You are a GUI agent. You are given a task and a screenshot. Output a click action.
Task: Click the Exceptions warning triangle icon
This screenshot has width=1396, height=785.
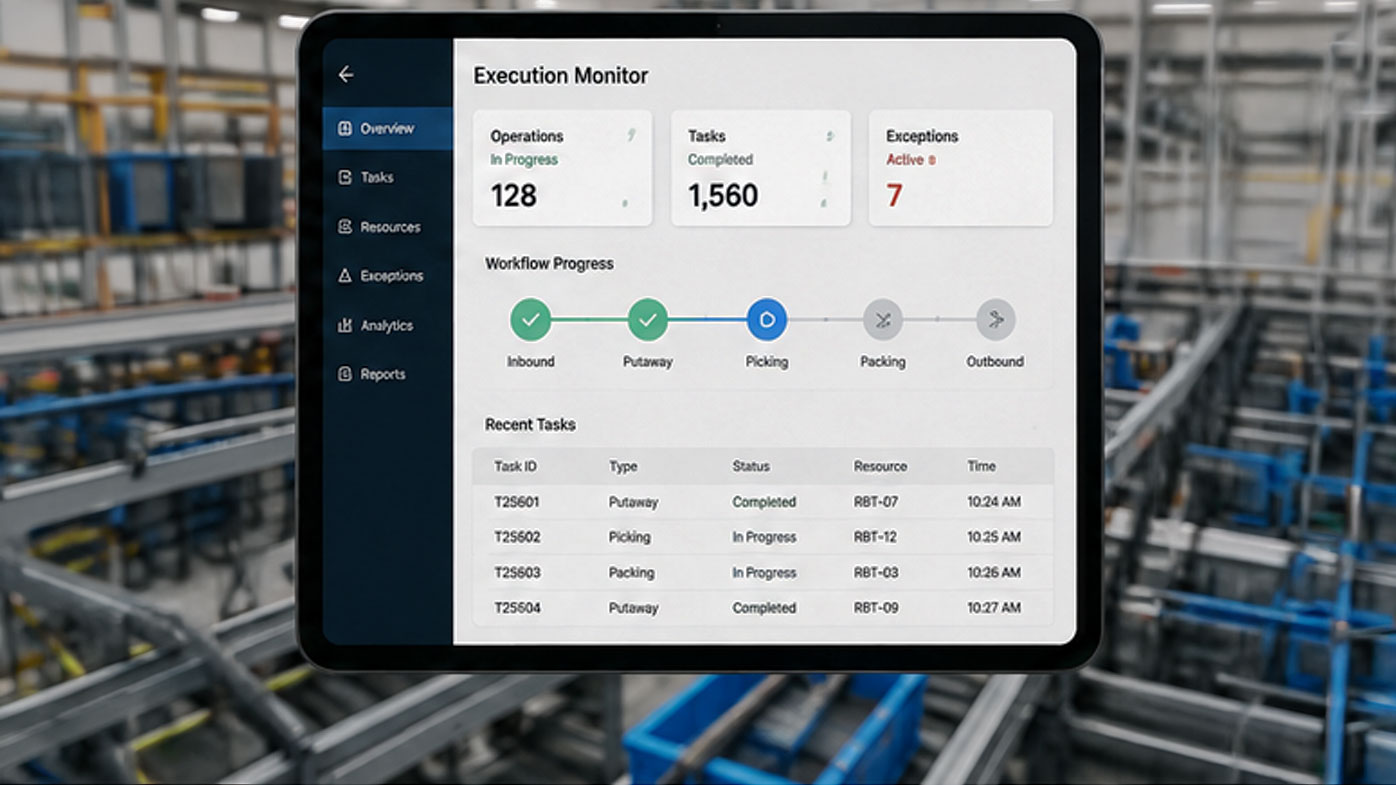click(x=345, y=275)
